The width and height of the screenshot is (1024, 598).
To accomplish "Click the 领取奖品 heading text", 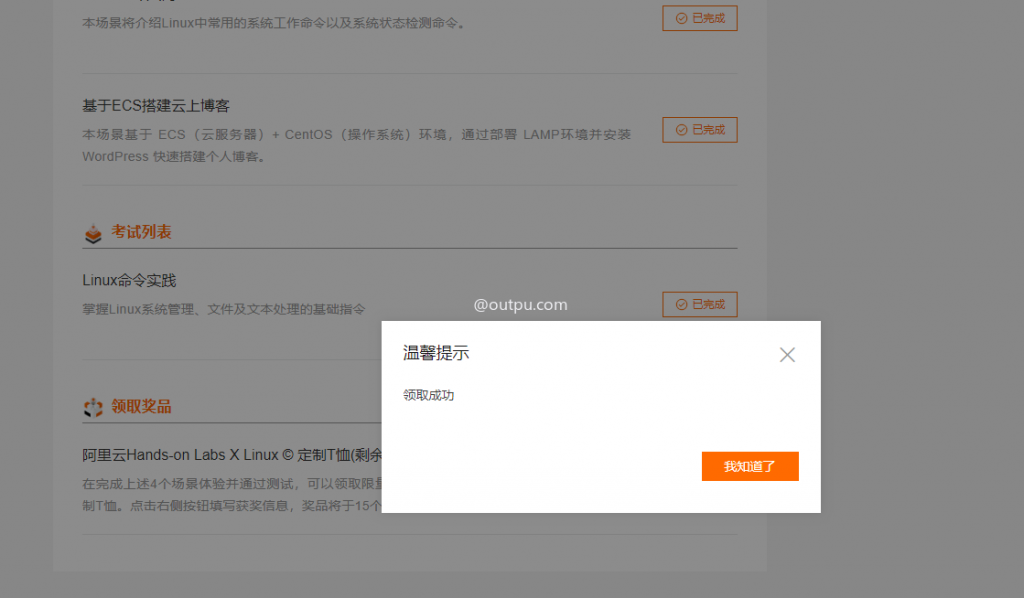I will click(x=141, y=406).
